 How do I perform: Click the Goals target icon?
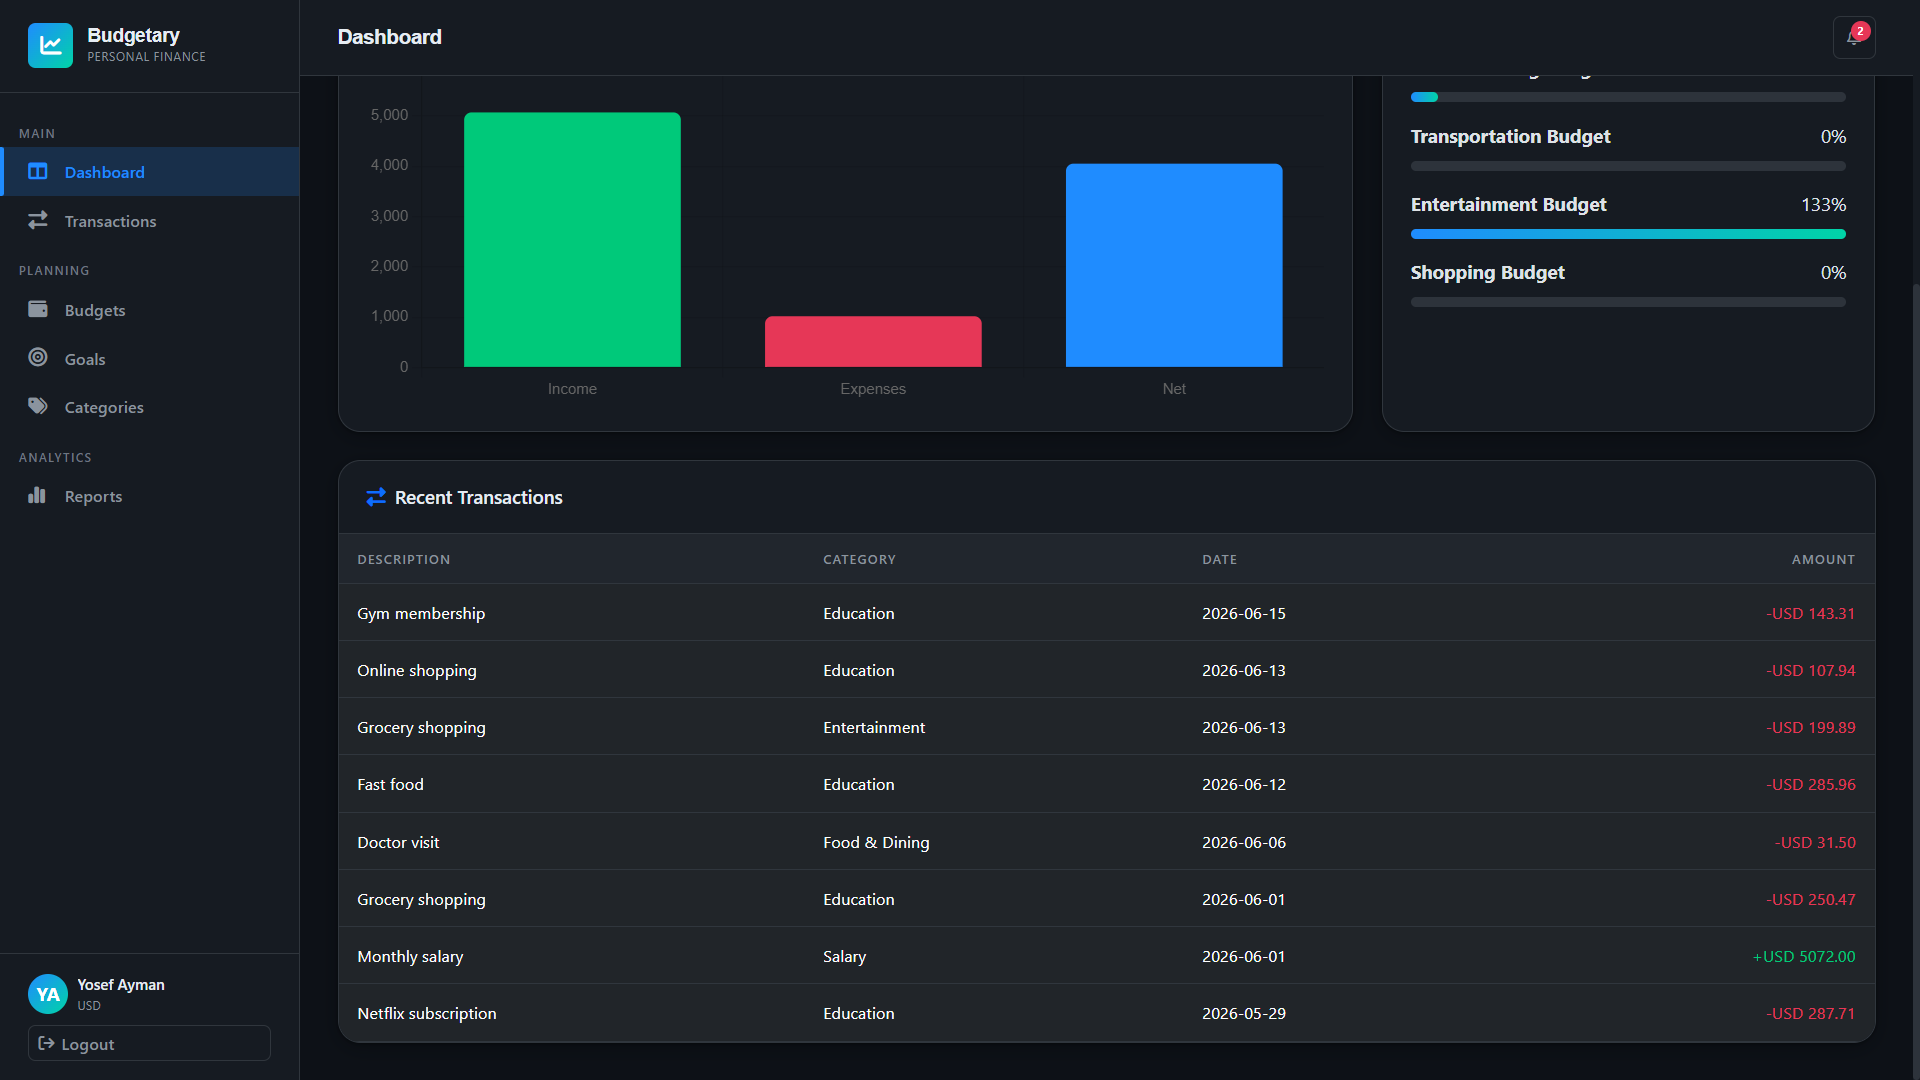click(x=38, y=357)
